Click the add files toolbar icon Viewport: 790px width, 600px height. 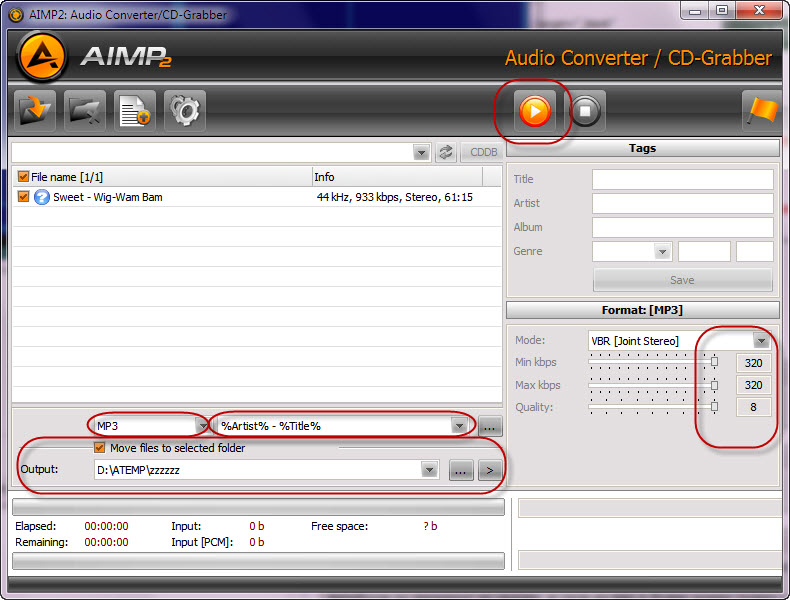point(35,111)
